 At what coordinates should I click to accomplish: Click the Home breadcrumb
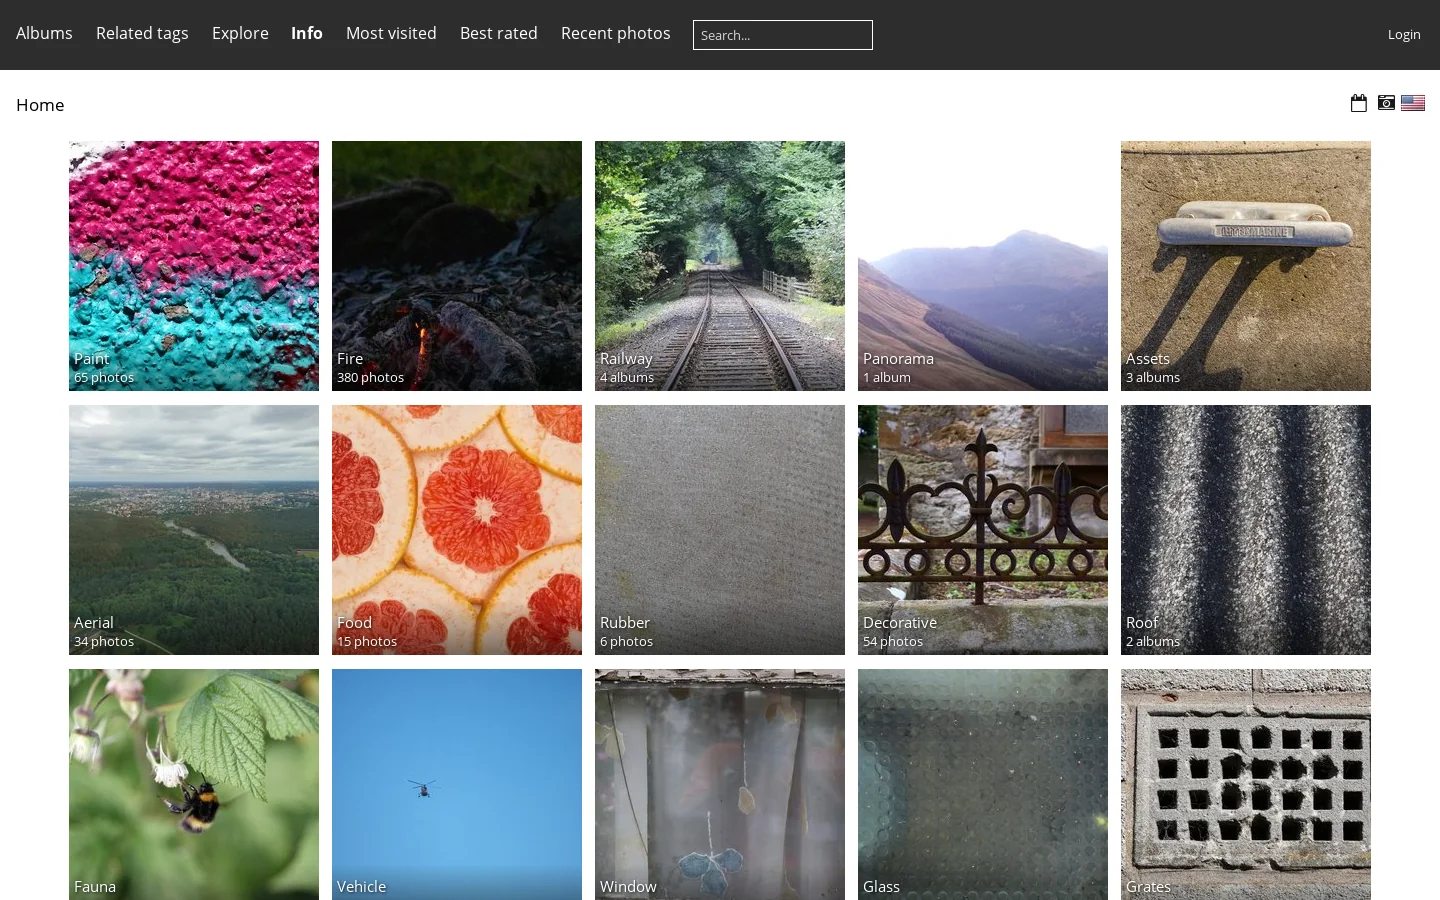click(40, 105)
